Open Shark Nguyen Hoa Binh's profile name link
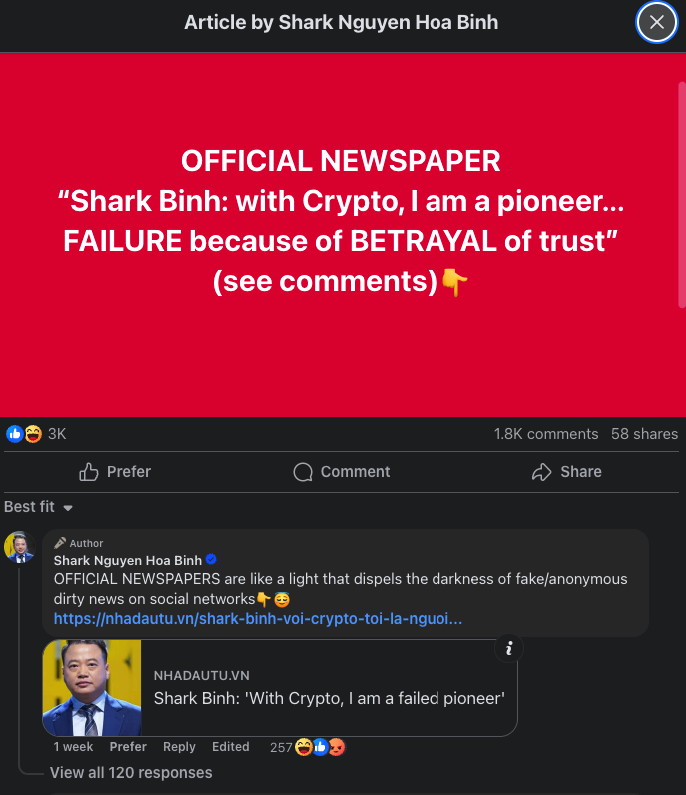 click(128, 560)
